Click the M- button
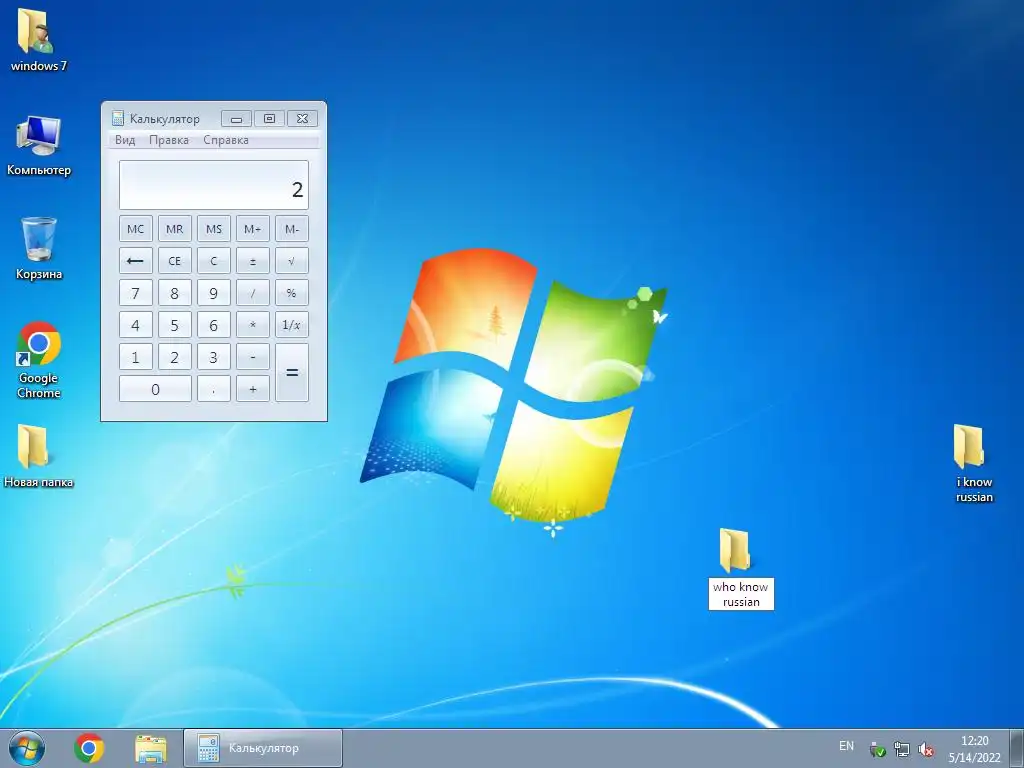The height and width of the screenshot is (768, 1024). click(x=292, y=229)
